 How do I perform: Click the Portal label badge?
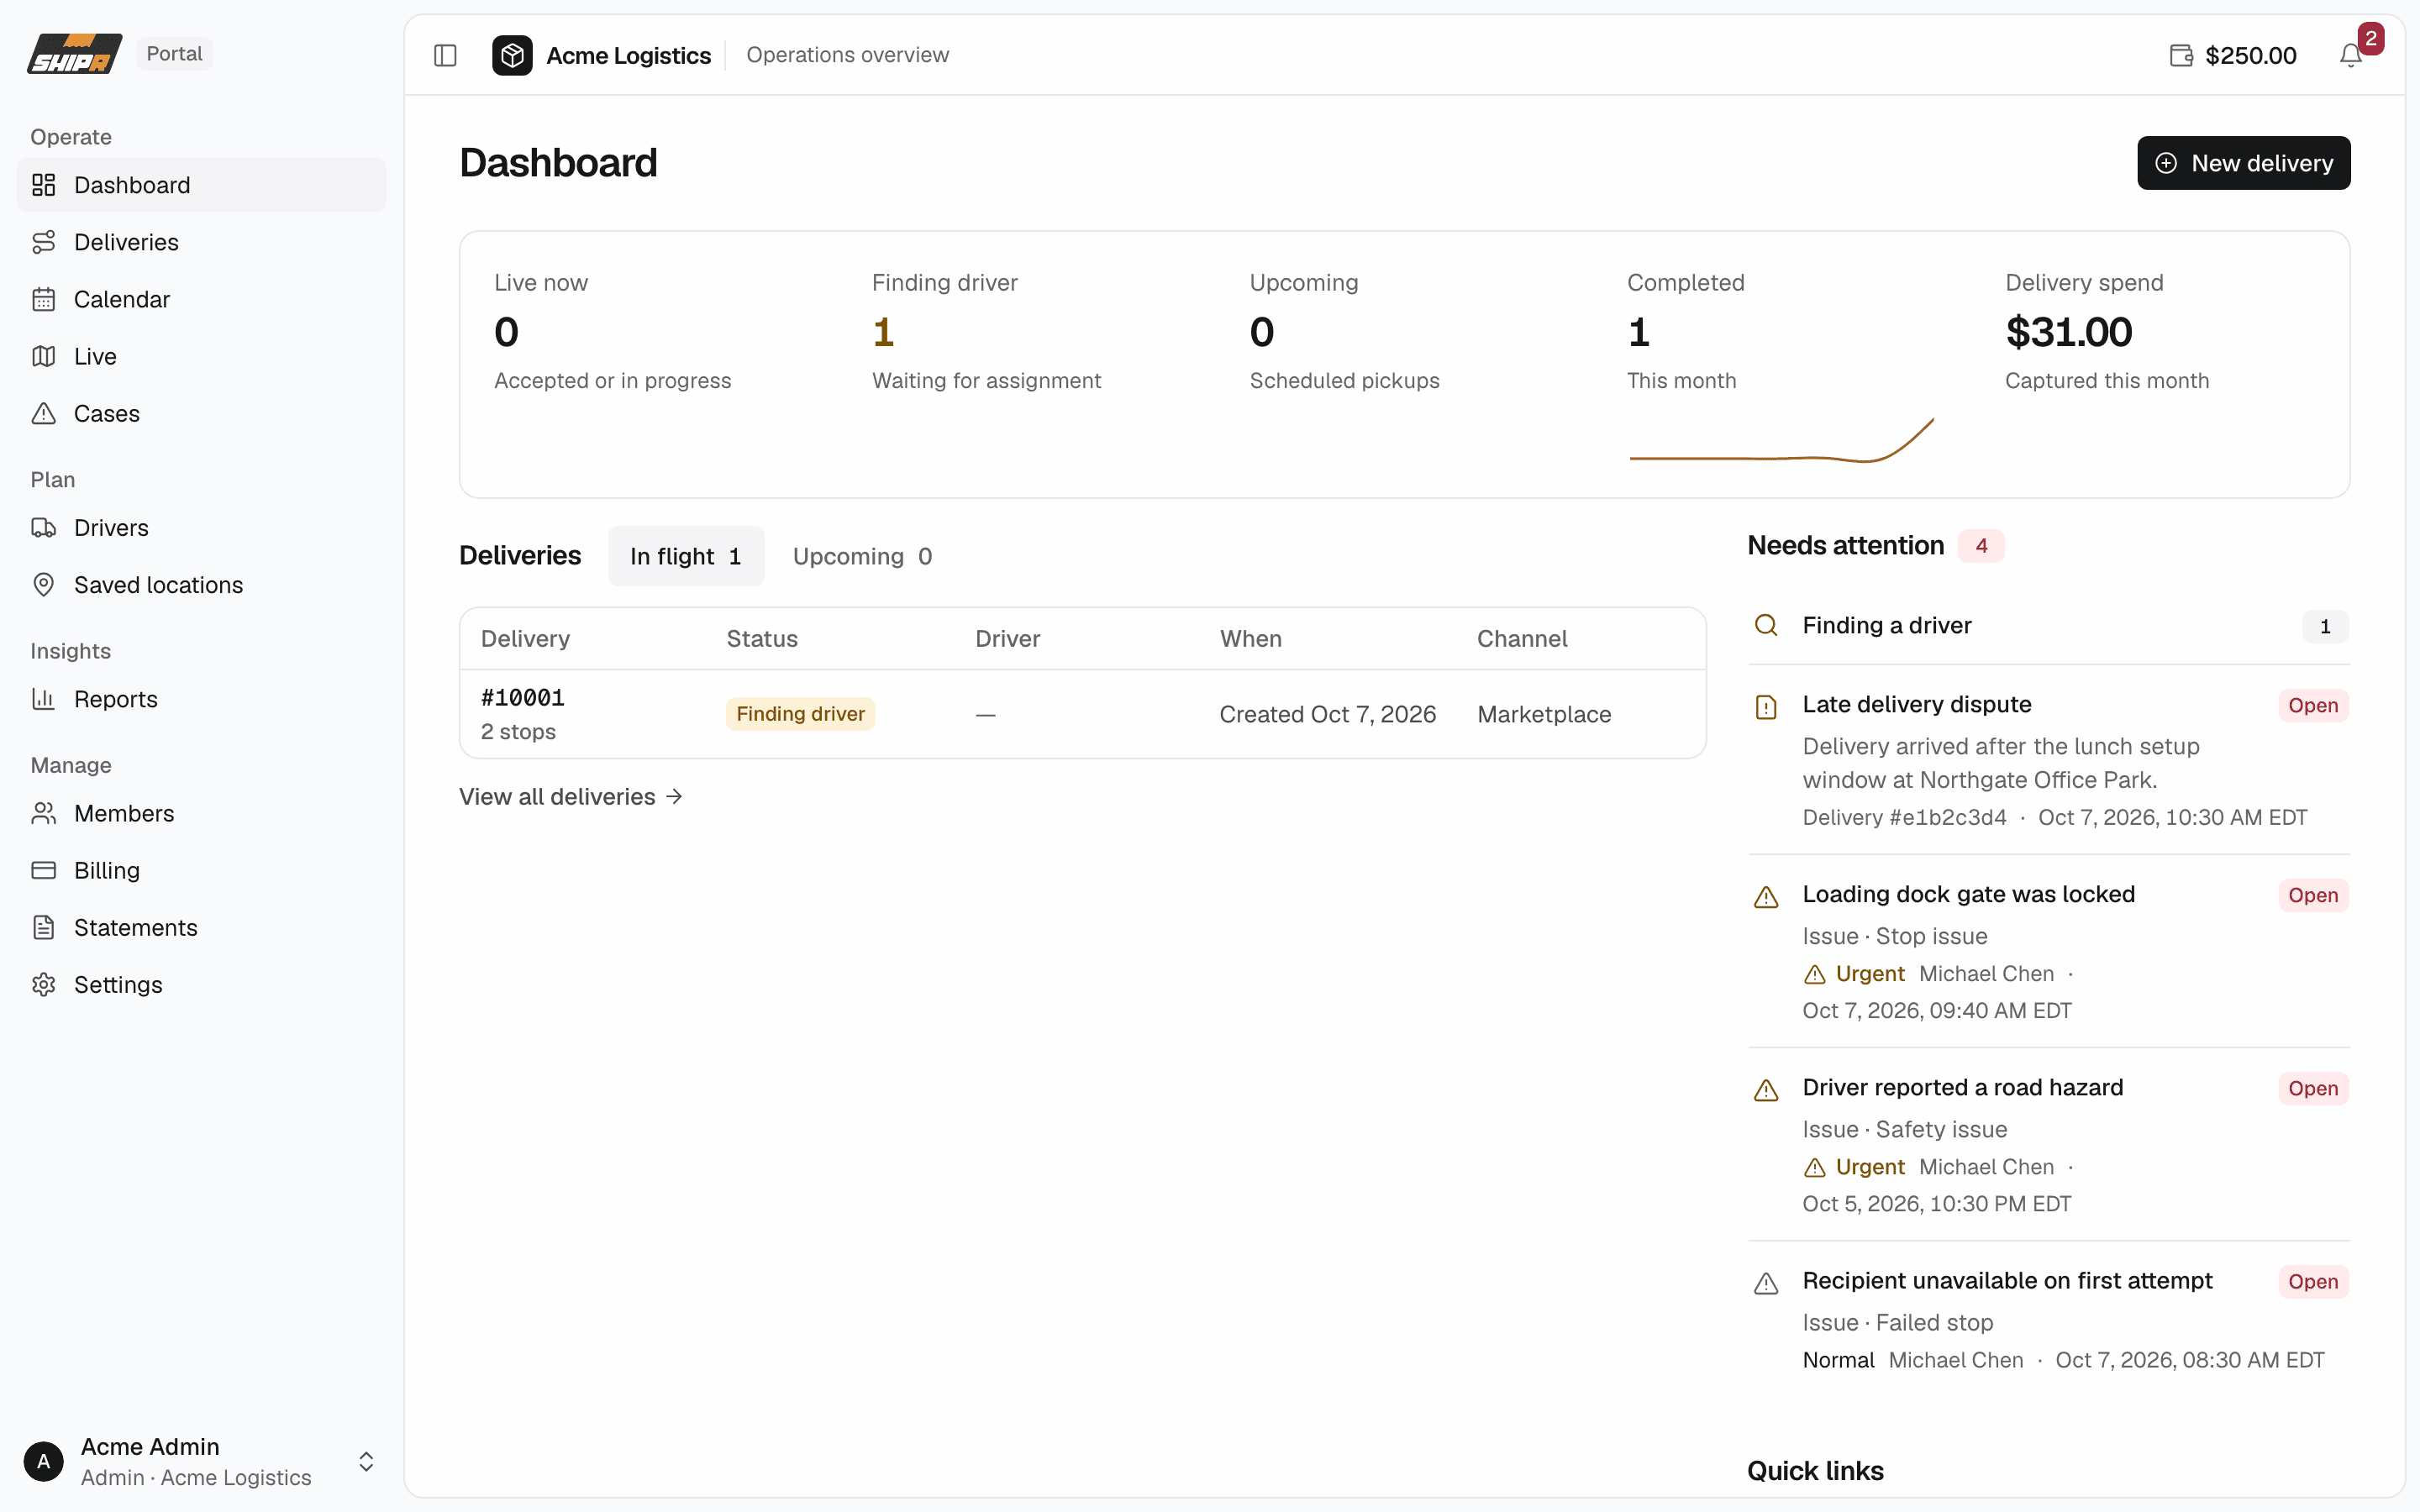click(x=174, y=54)
